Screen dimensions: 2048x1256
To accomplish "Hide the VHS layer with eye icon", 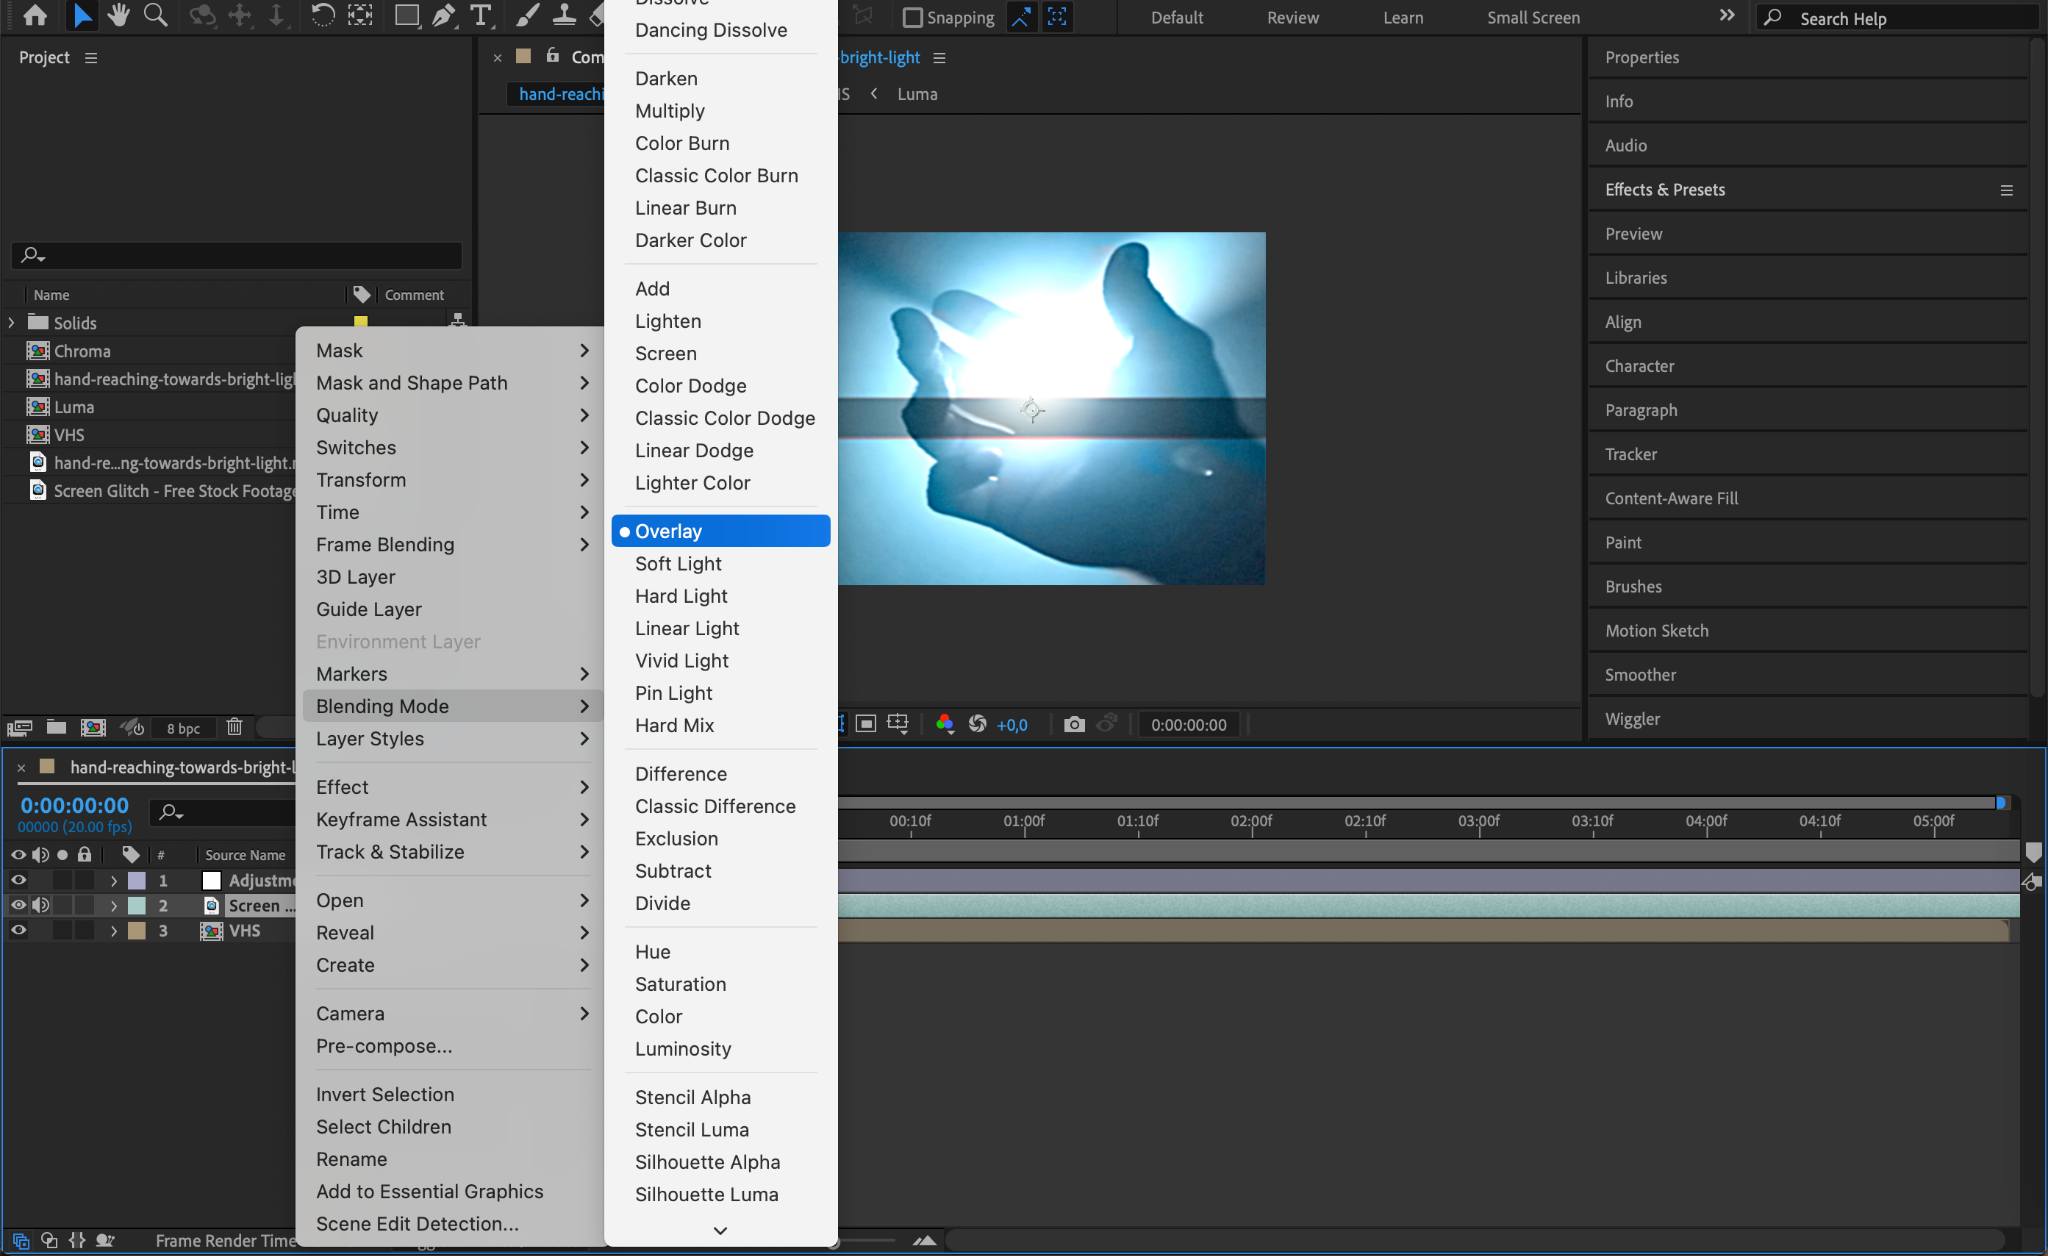I will click(x=18, y=930).
